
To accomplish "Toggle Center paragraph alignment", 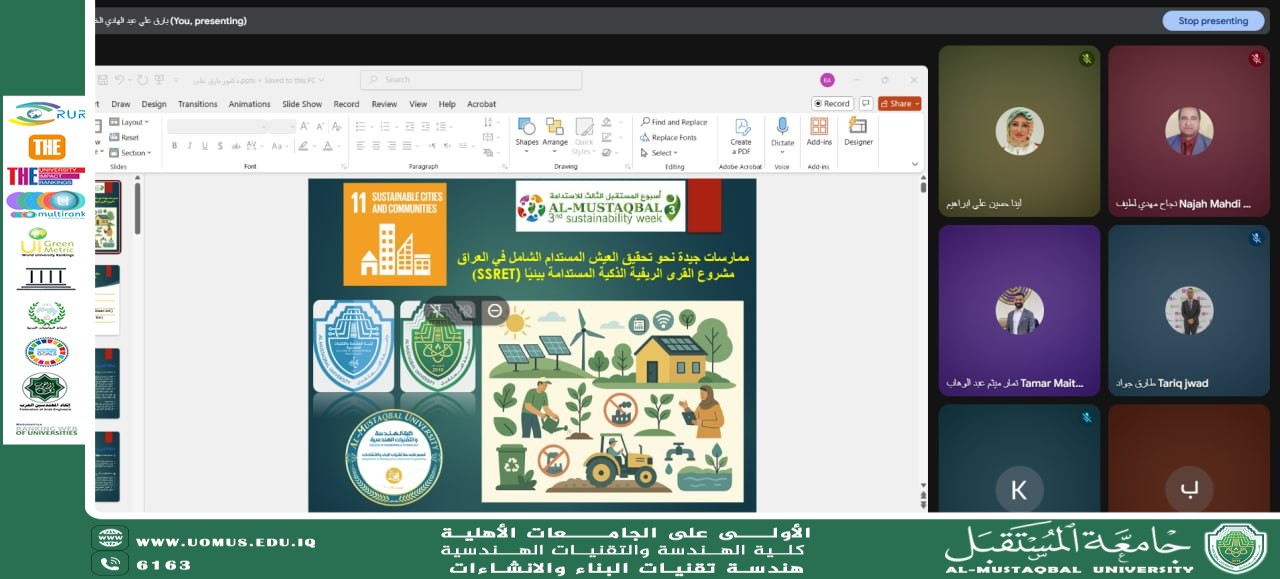I will click(376, 145).
